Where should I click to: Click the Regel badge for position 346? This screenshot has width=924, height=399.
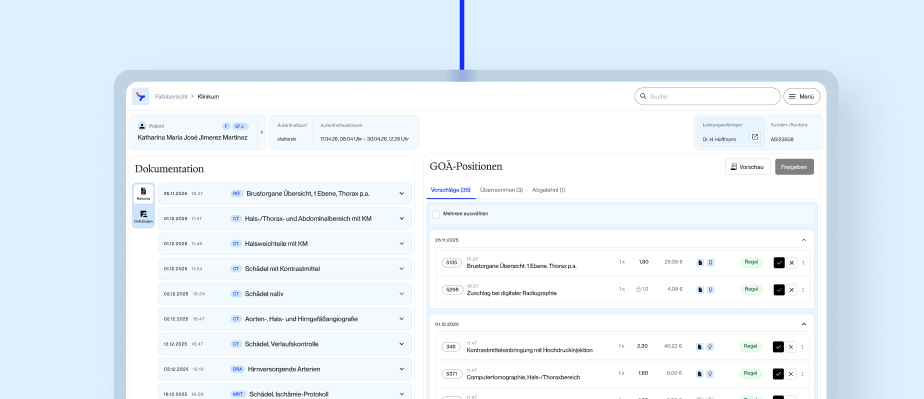751,347
